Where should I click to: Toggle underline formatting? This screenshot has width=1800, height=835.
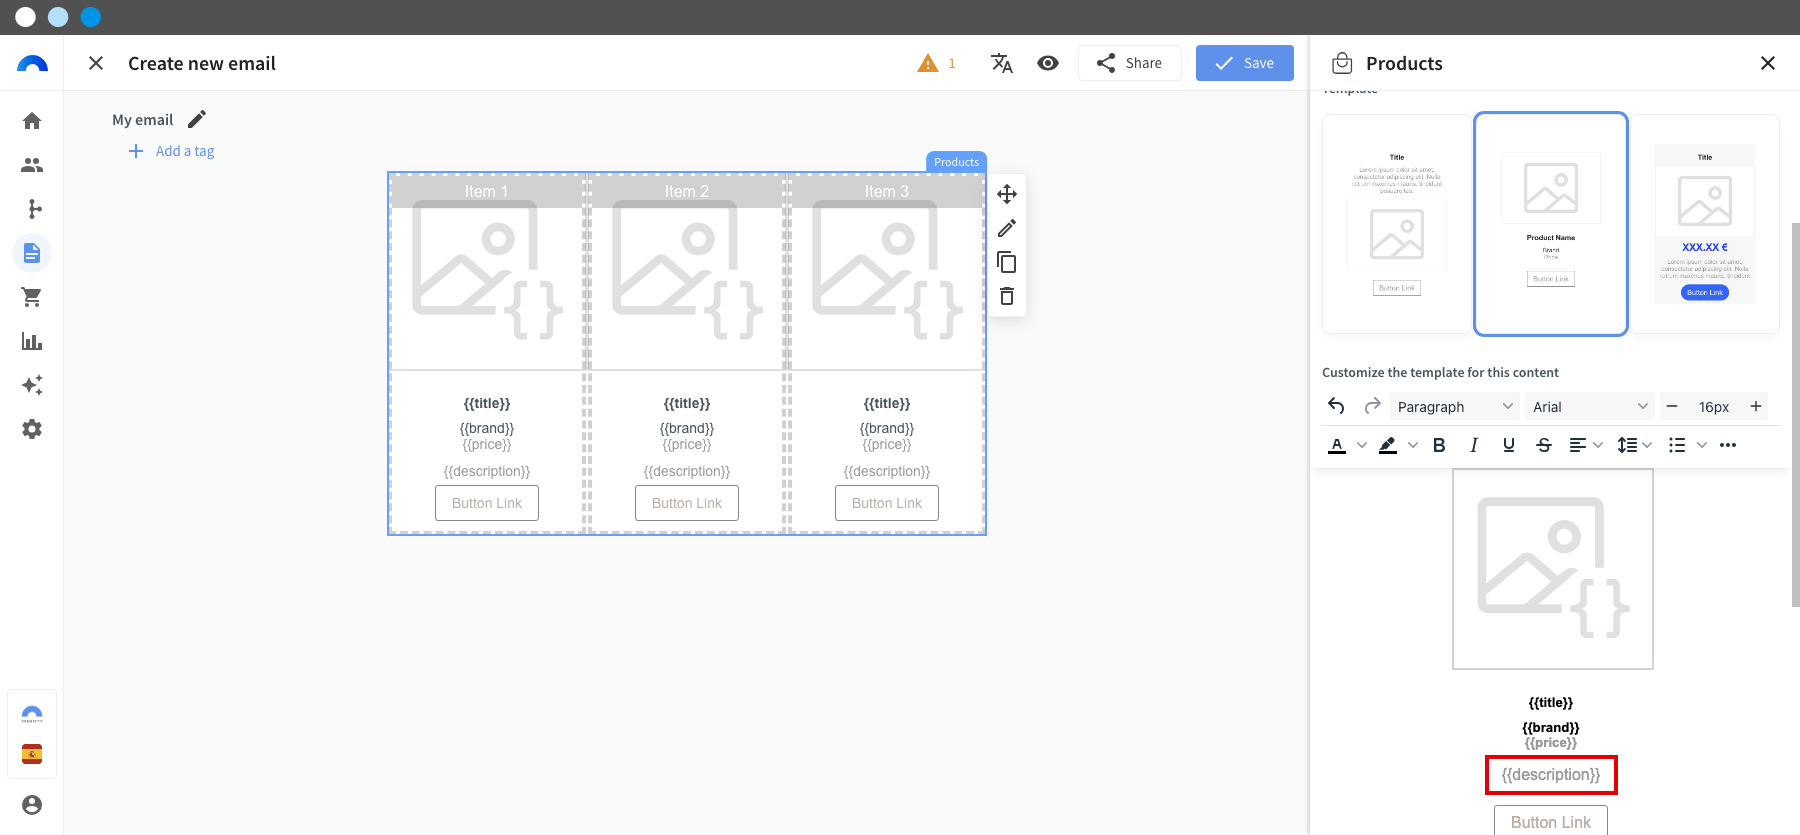tap(1509, 445)
